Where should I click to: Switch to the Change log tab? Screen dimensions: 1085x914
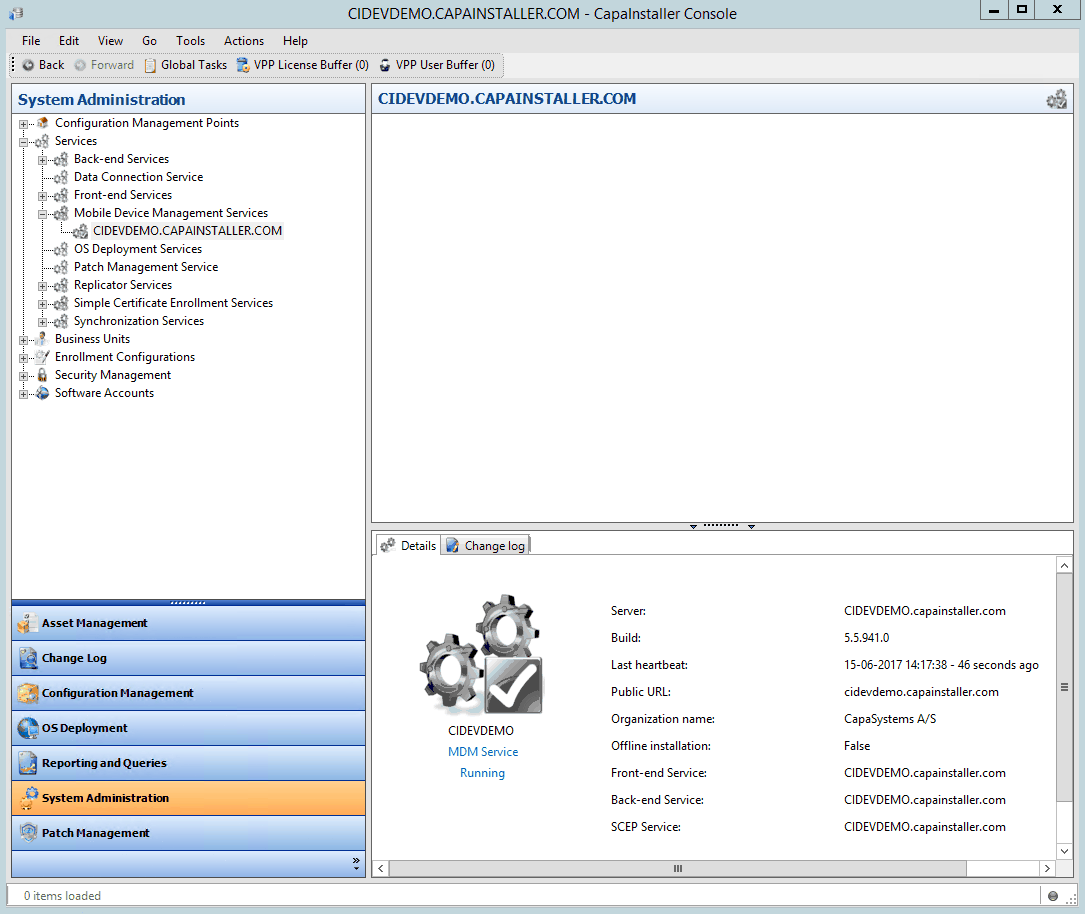click(486, 546)
